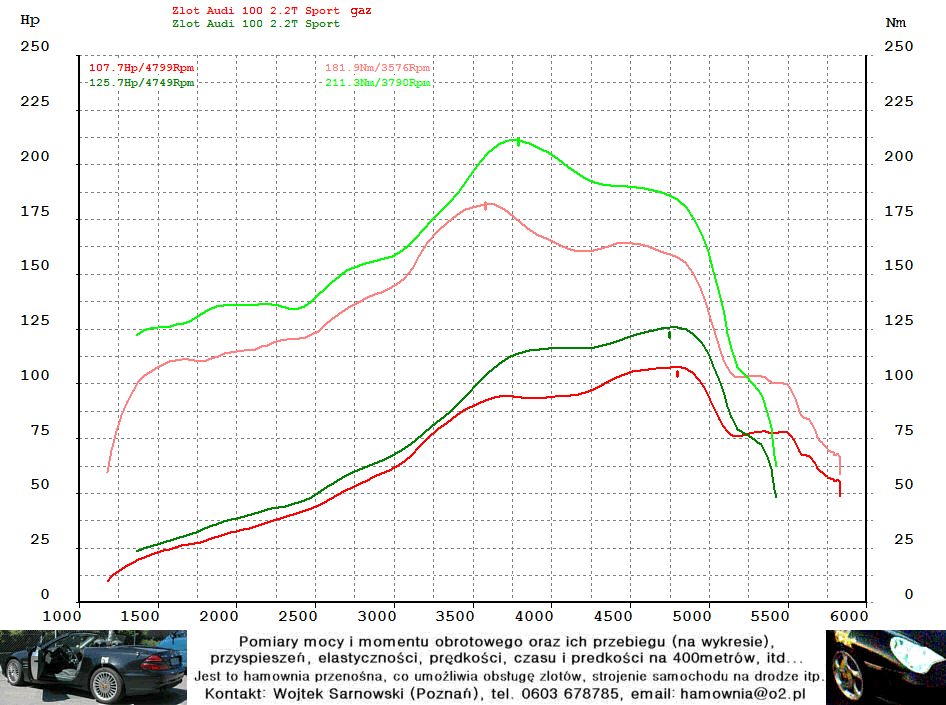
Task: Click the '250' label on the Hp axis
Action: coord(35,46)
